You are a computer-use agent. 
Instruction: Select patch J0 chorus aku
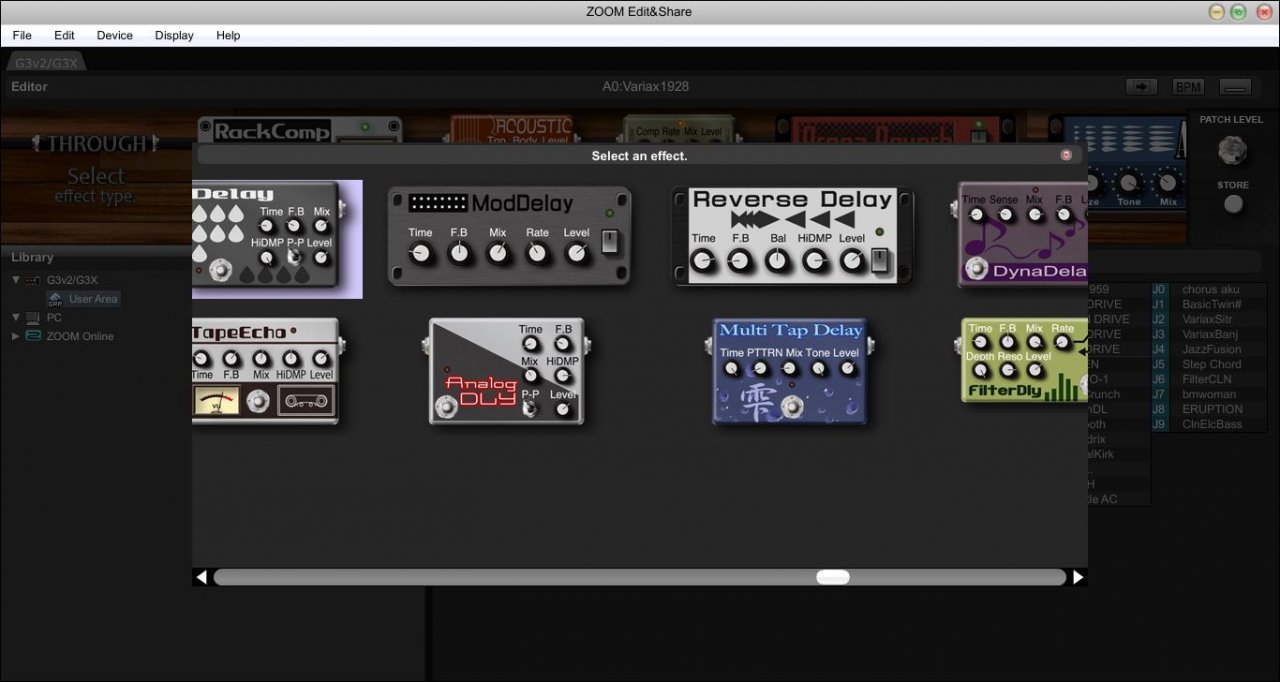pyautogui.click(x=1209, y=289)
